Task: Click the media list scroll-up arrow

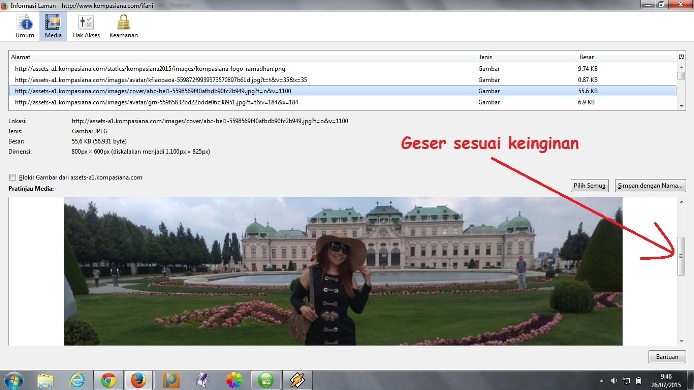Action: click(x=681, y=67)
